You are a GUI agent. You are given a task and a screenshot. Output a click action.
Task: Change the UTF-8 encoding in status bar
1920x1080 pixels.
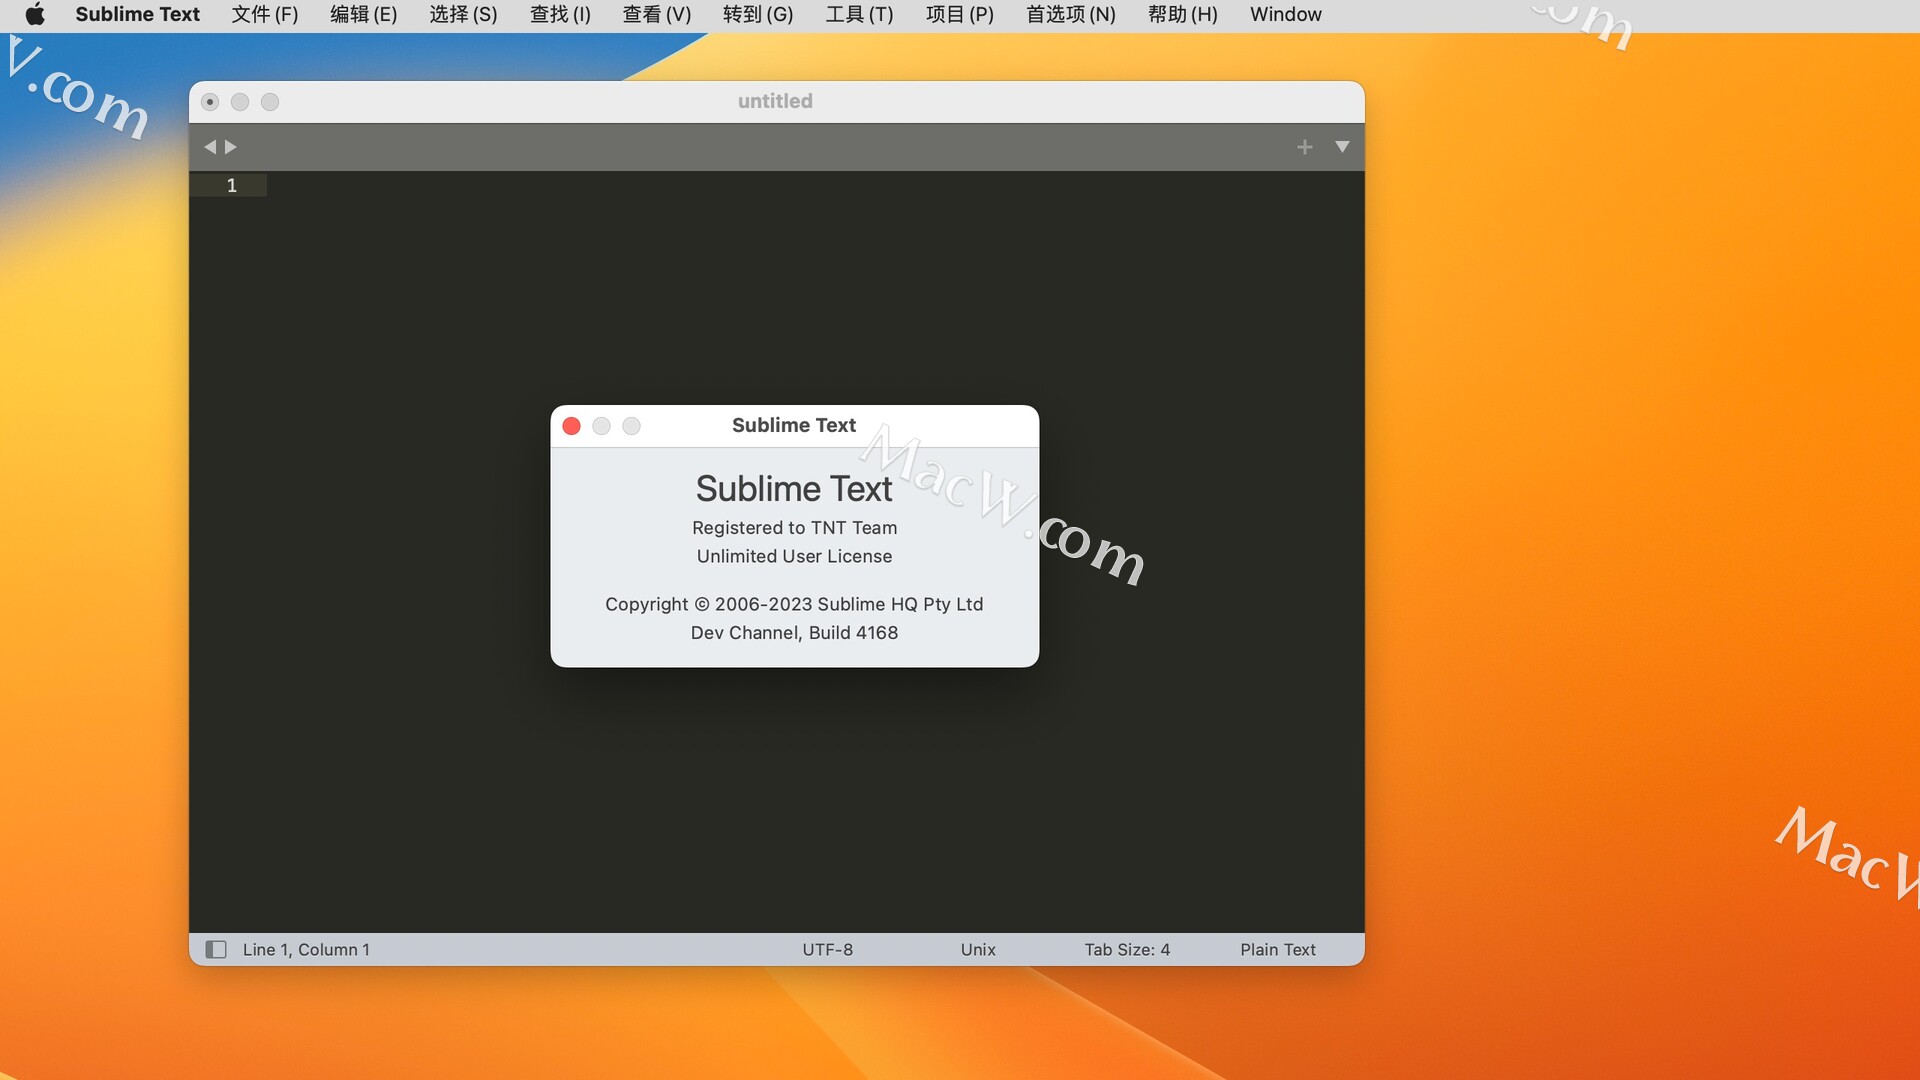coord(827,949)
